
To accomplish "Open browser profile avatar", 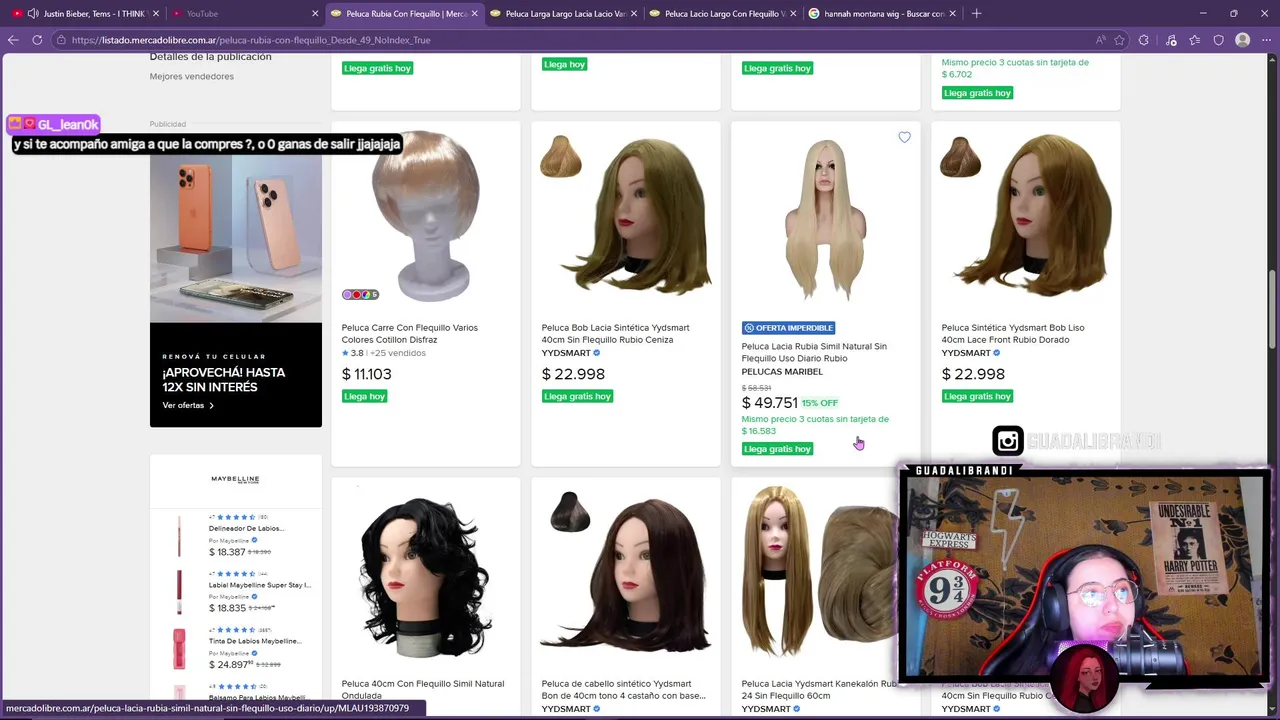I will pyautogui.click(x=1242, y=40).
